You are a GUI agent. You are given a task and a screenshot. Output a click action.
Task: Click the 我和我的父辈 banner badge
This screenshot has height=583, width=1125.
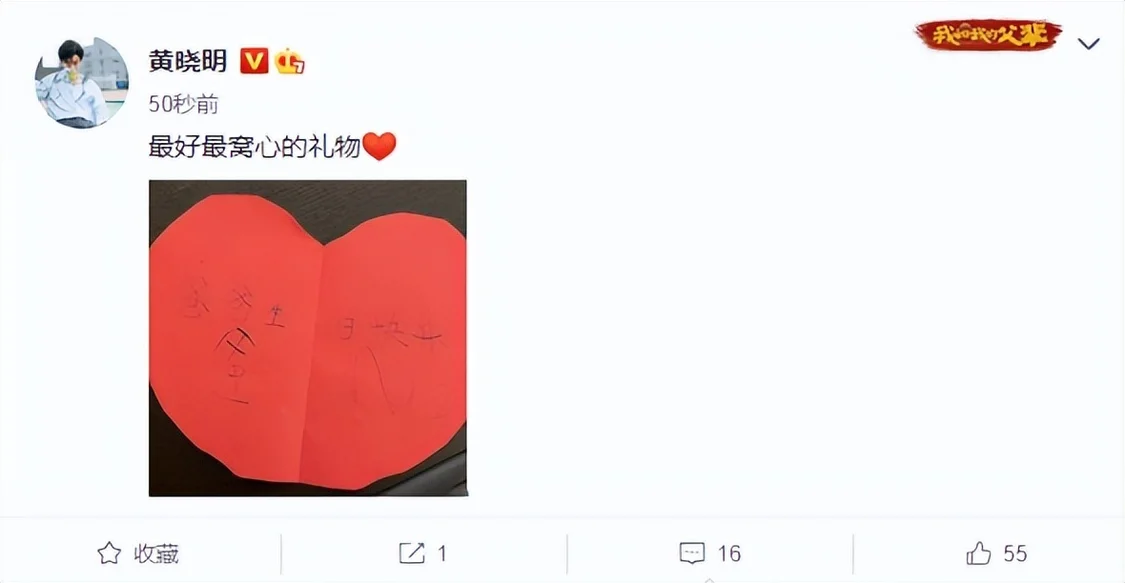(x=988, y=35)
